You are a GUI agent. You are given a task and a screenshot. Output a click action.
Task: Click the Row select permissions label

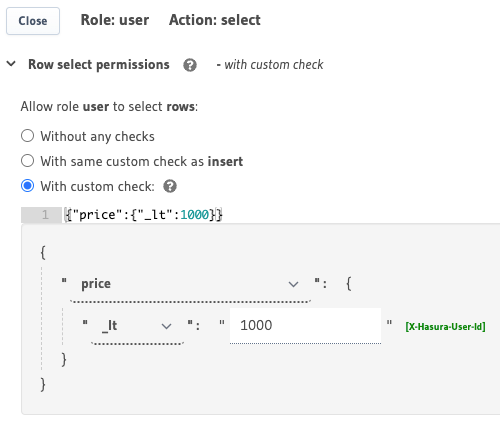[x=99, y=65]
